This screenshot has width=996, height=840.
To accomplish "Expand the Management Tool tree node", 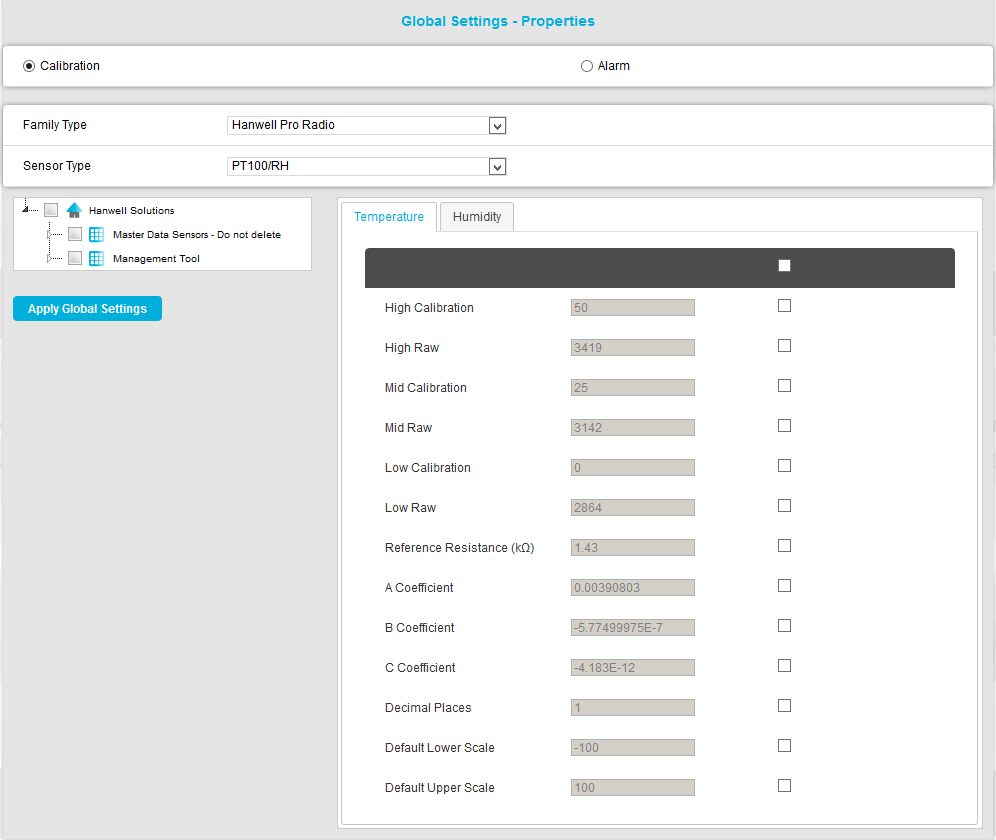I will [x=49, y=258].
